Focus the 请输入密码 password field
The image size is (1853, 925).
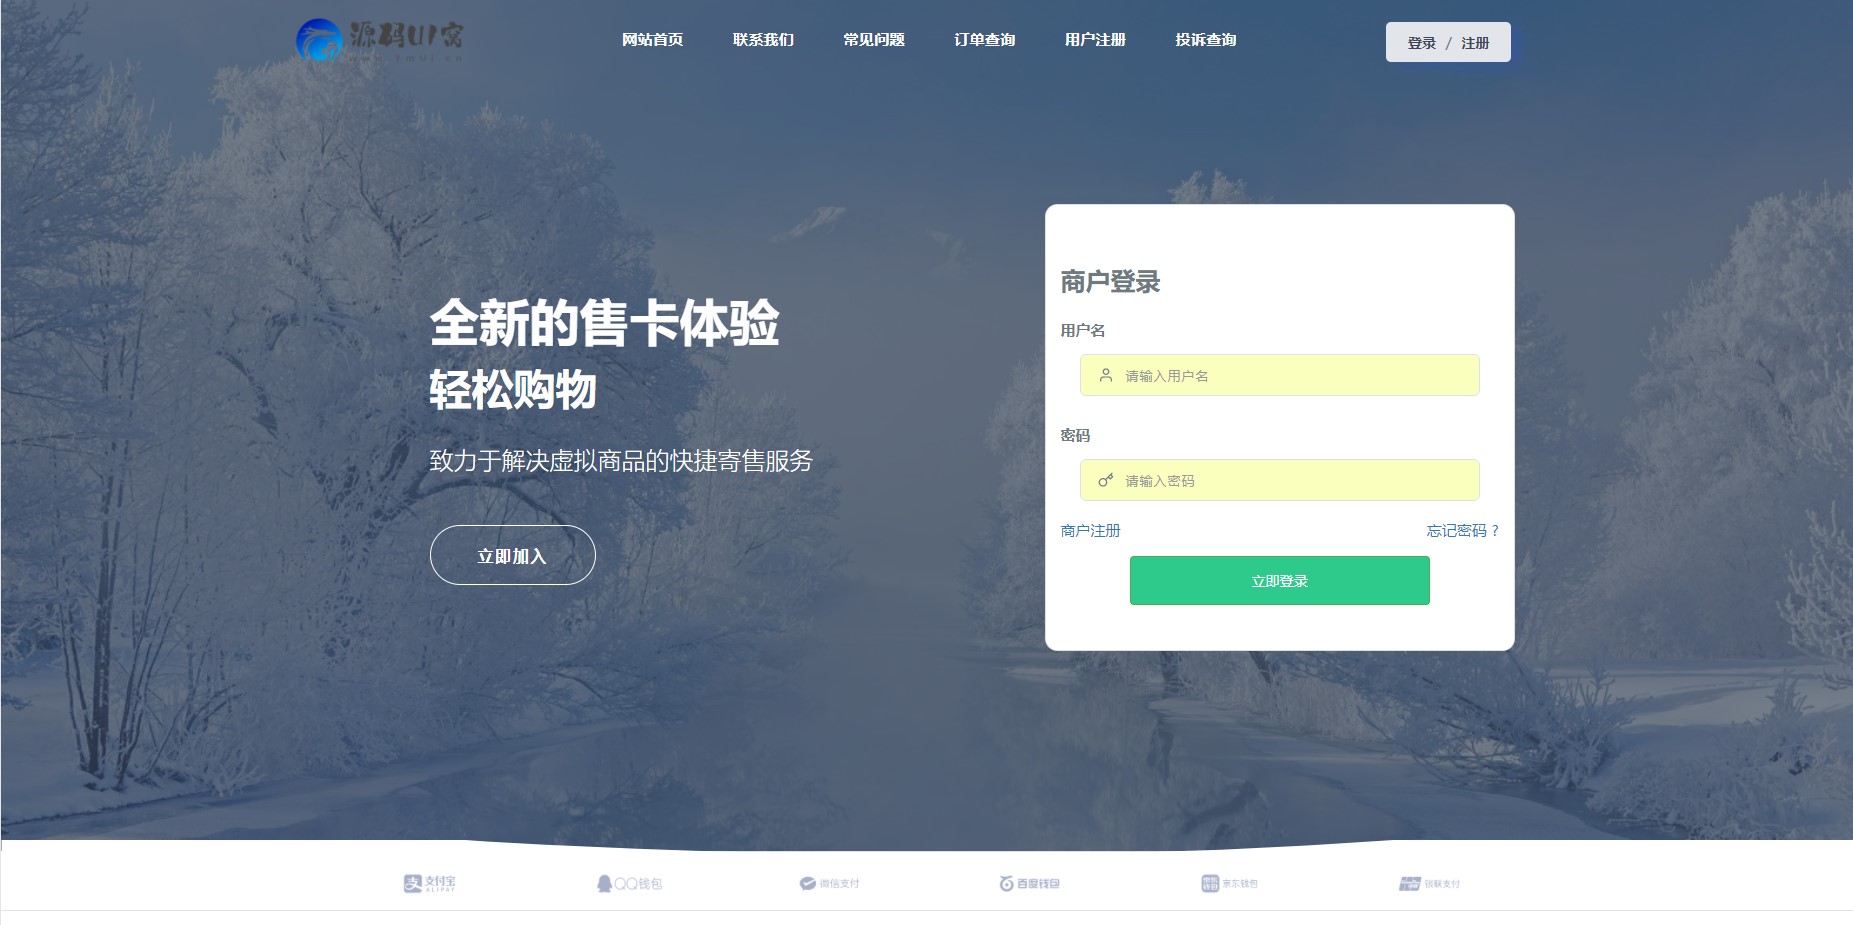[1280, 480]
